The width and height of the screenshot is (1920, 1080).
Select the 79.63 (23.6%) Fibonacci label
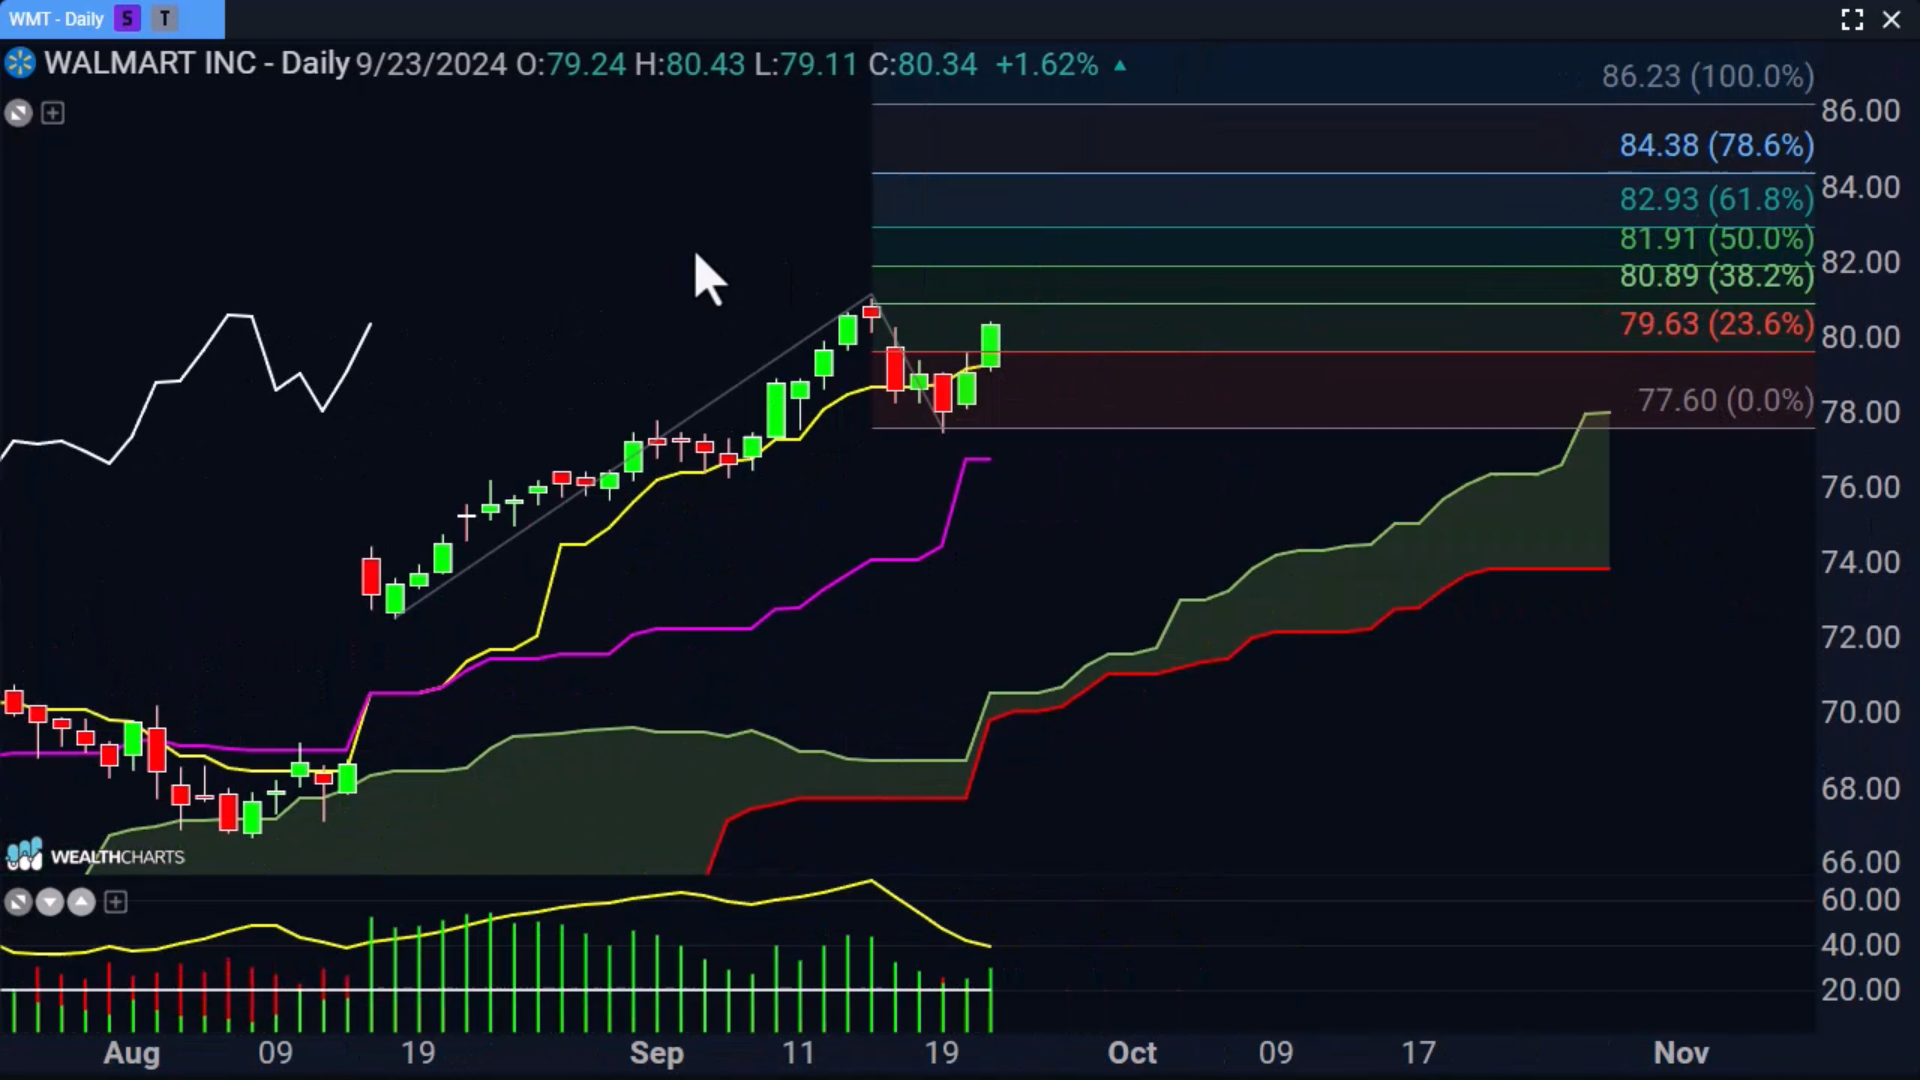click(1717, 324)
